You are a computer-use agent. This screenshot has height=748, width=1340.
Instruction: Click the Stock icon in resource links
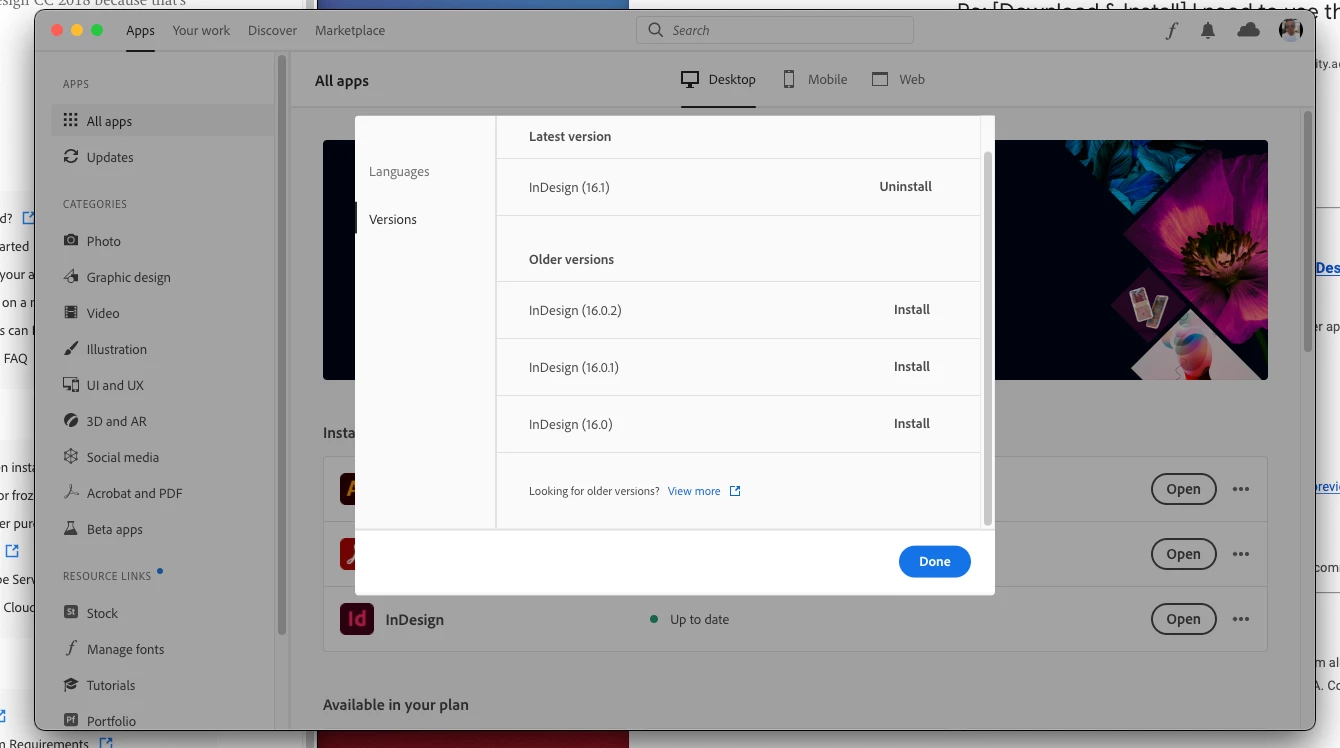click(70, 613)
